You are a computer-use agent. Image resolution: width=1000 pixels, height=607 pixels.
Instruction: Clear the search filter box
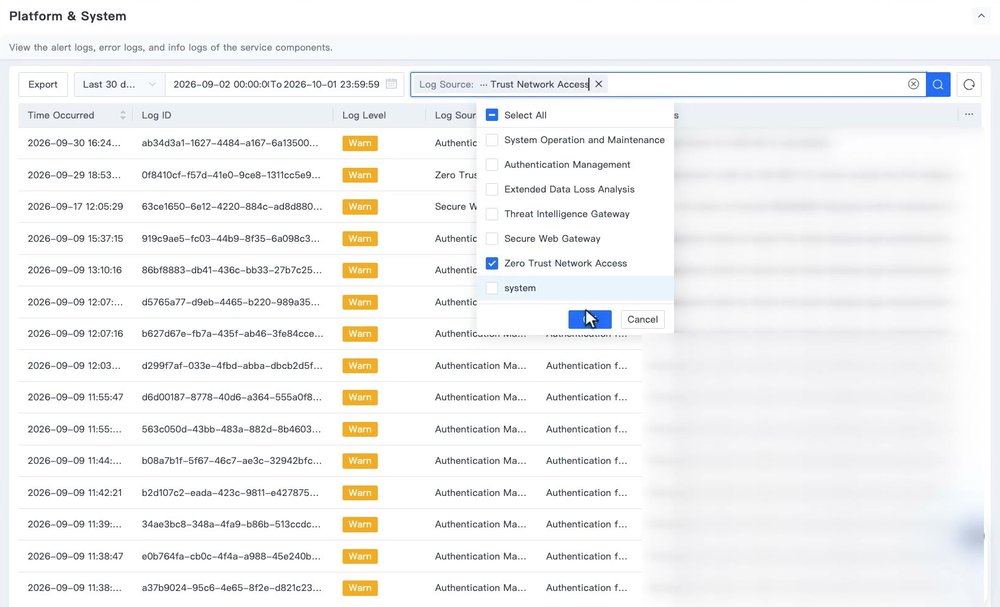pos(913,84)
